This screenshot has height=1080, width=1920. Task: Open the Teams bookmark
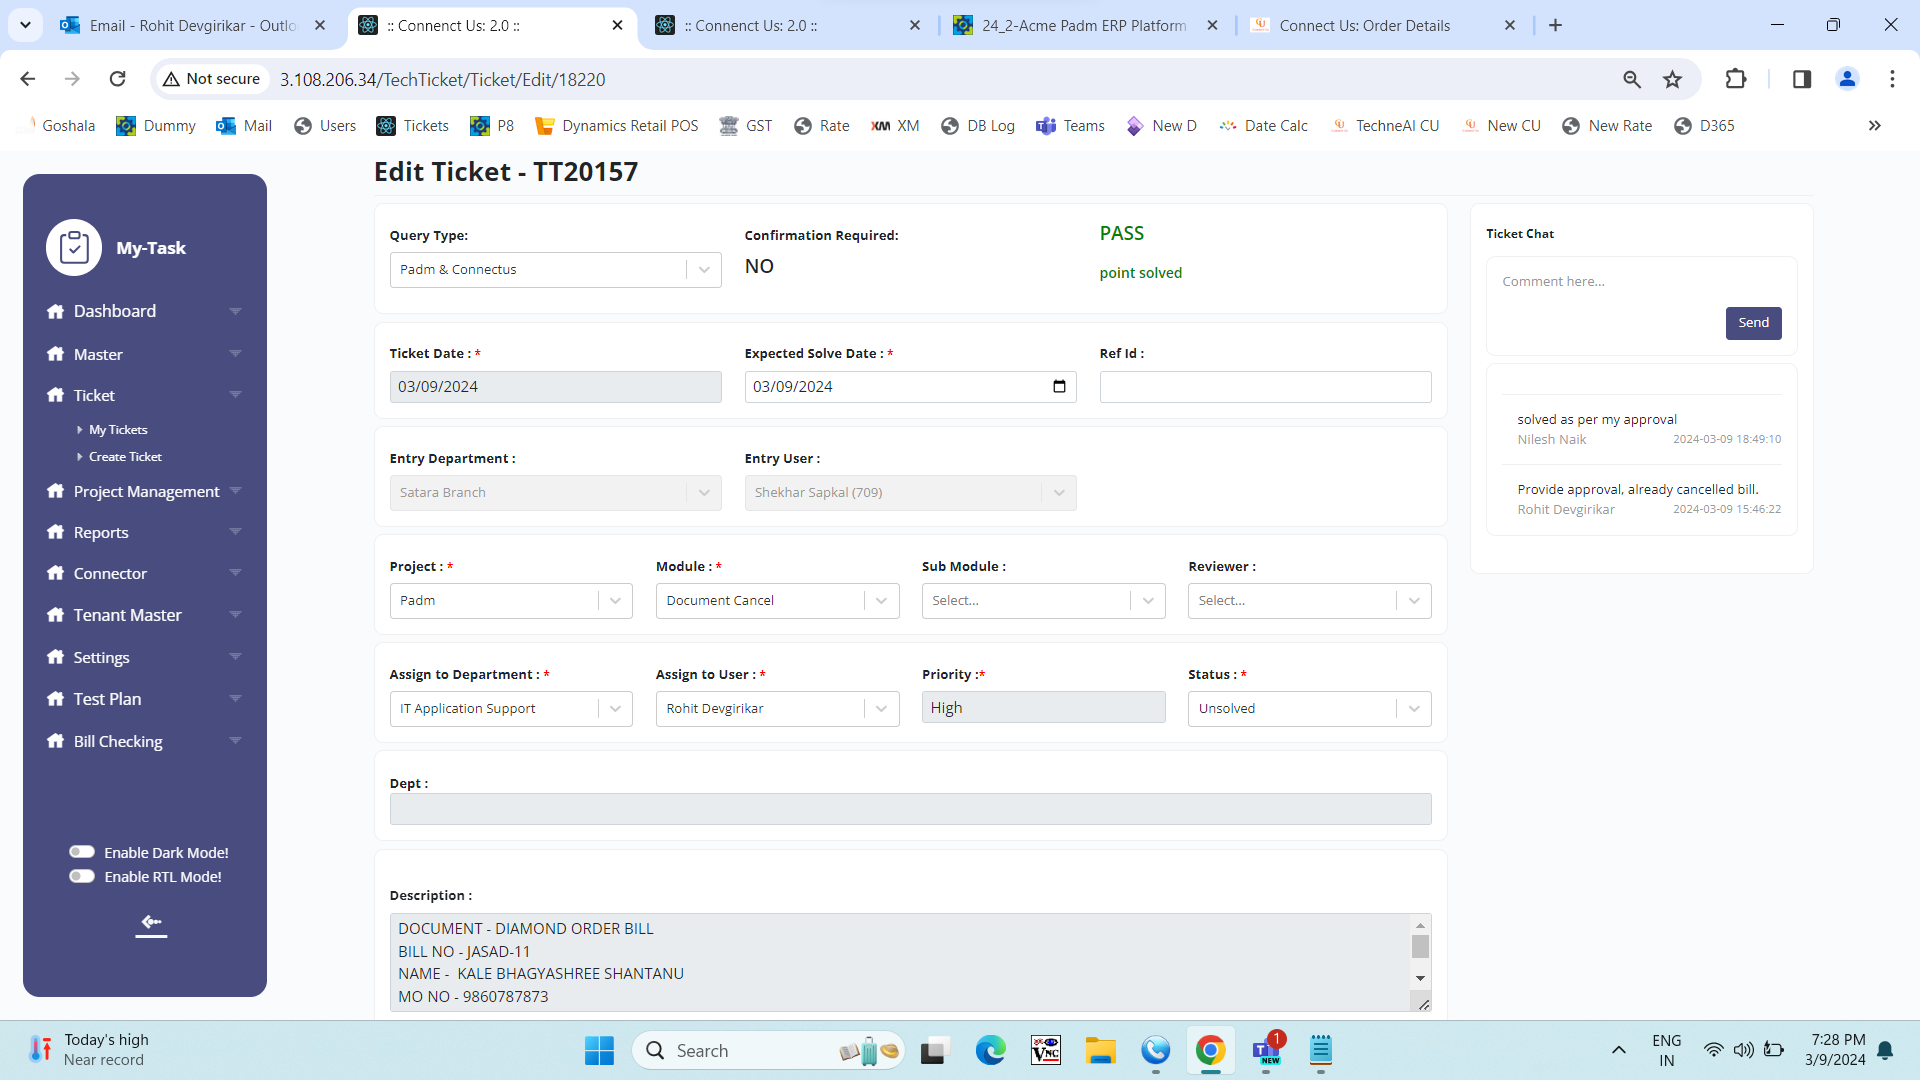1070,126
